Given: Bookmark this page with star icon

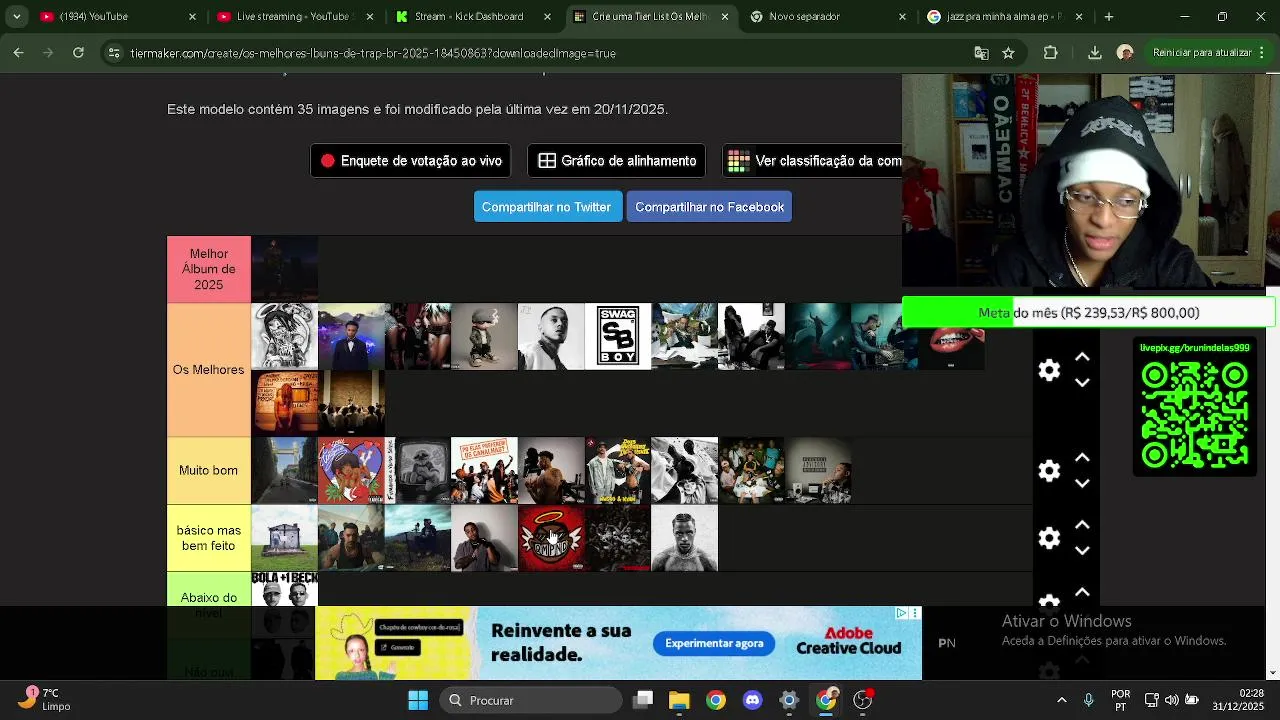Looking at the screenshot, I should coord(1008,53).
